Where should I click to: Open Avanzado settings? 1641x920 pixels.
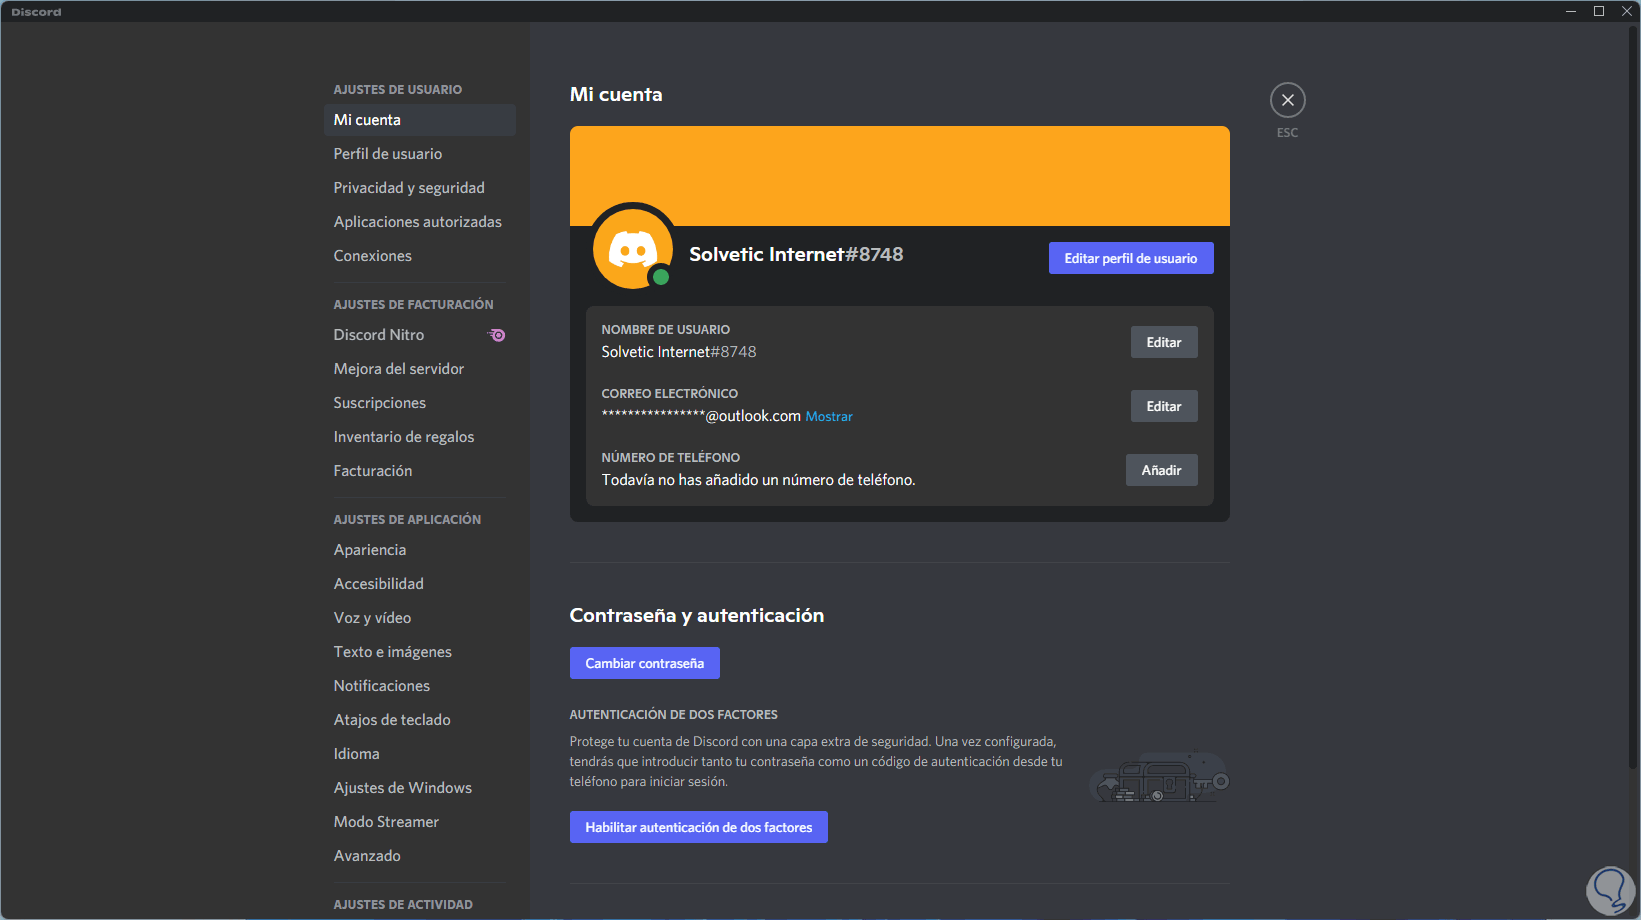[420, 856]
